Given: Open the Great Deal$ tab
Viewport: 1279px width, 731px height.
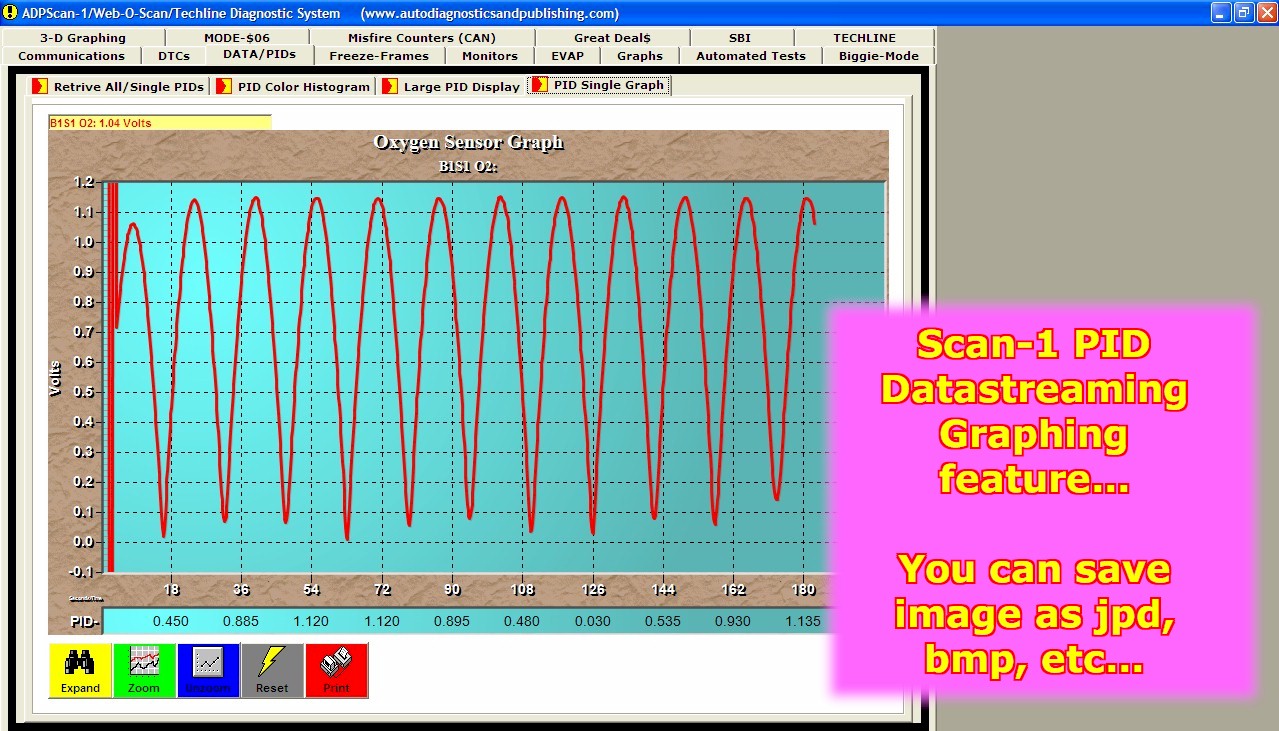Looking at the screenshot, I should point(612,38).
